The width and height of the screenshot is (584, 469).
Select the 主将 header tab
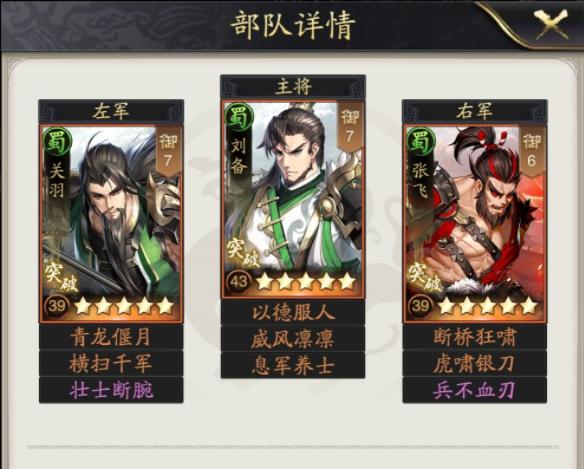pos(293,87)
